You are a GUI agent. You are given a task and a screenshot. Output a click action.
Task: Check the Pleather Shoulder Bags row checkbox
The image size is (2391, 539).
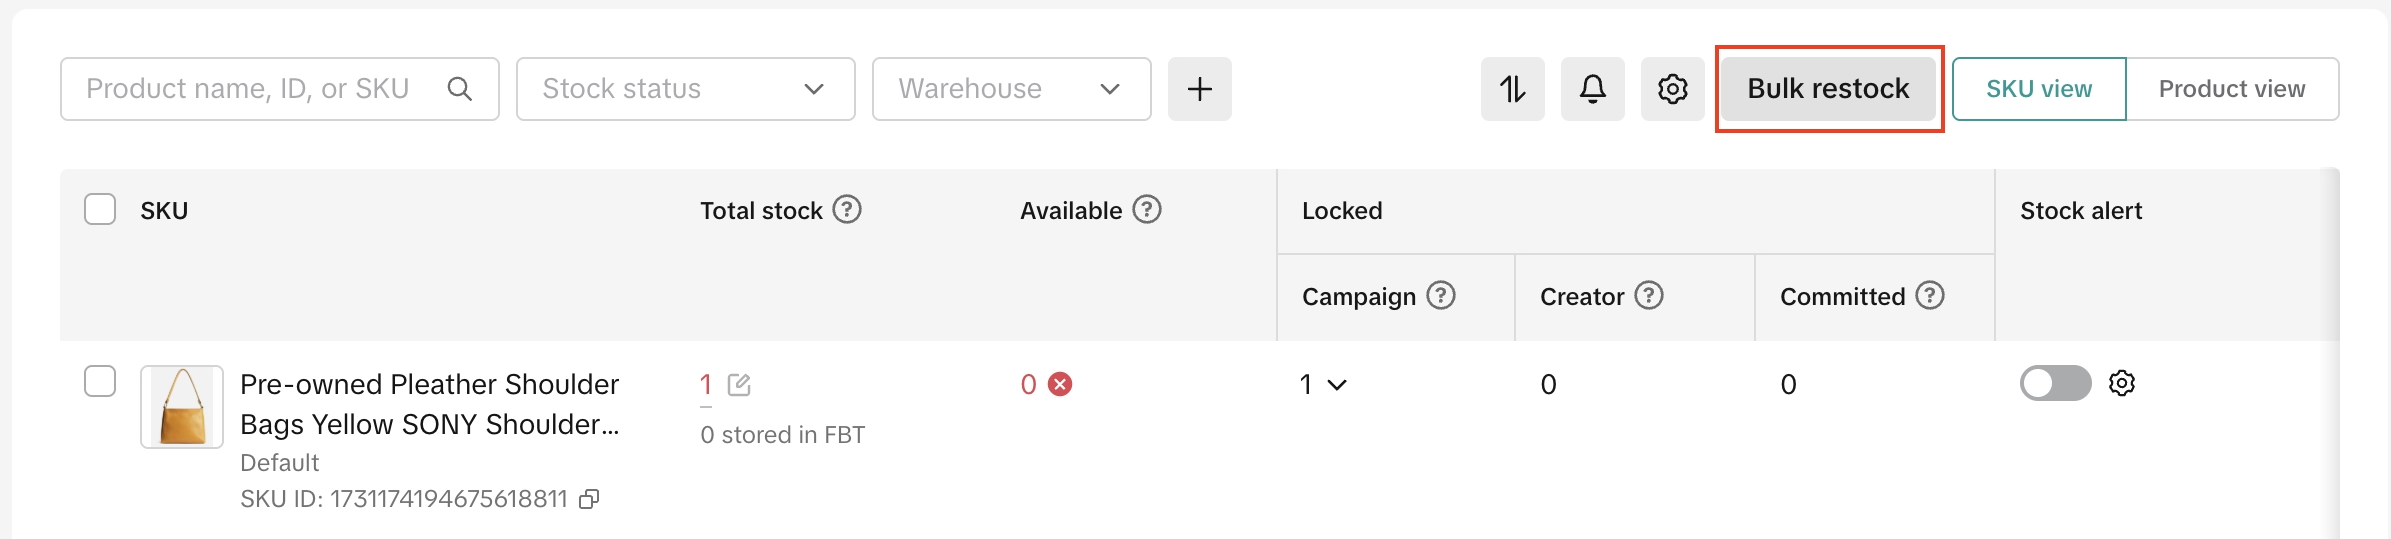[100, 381]
